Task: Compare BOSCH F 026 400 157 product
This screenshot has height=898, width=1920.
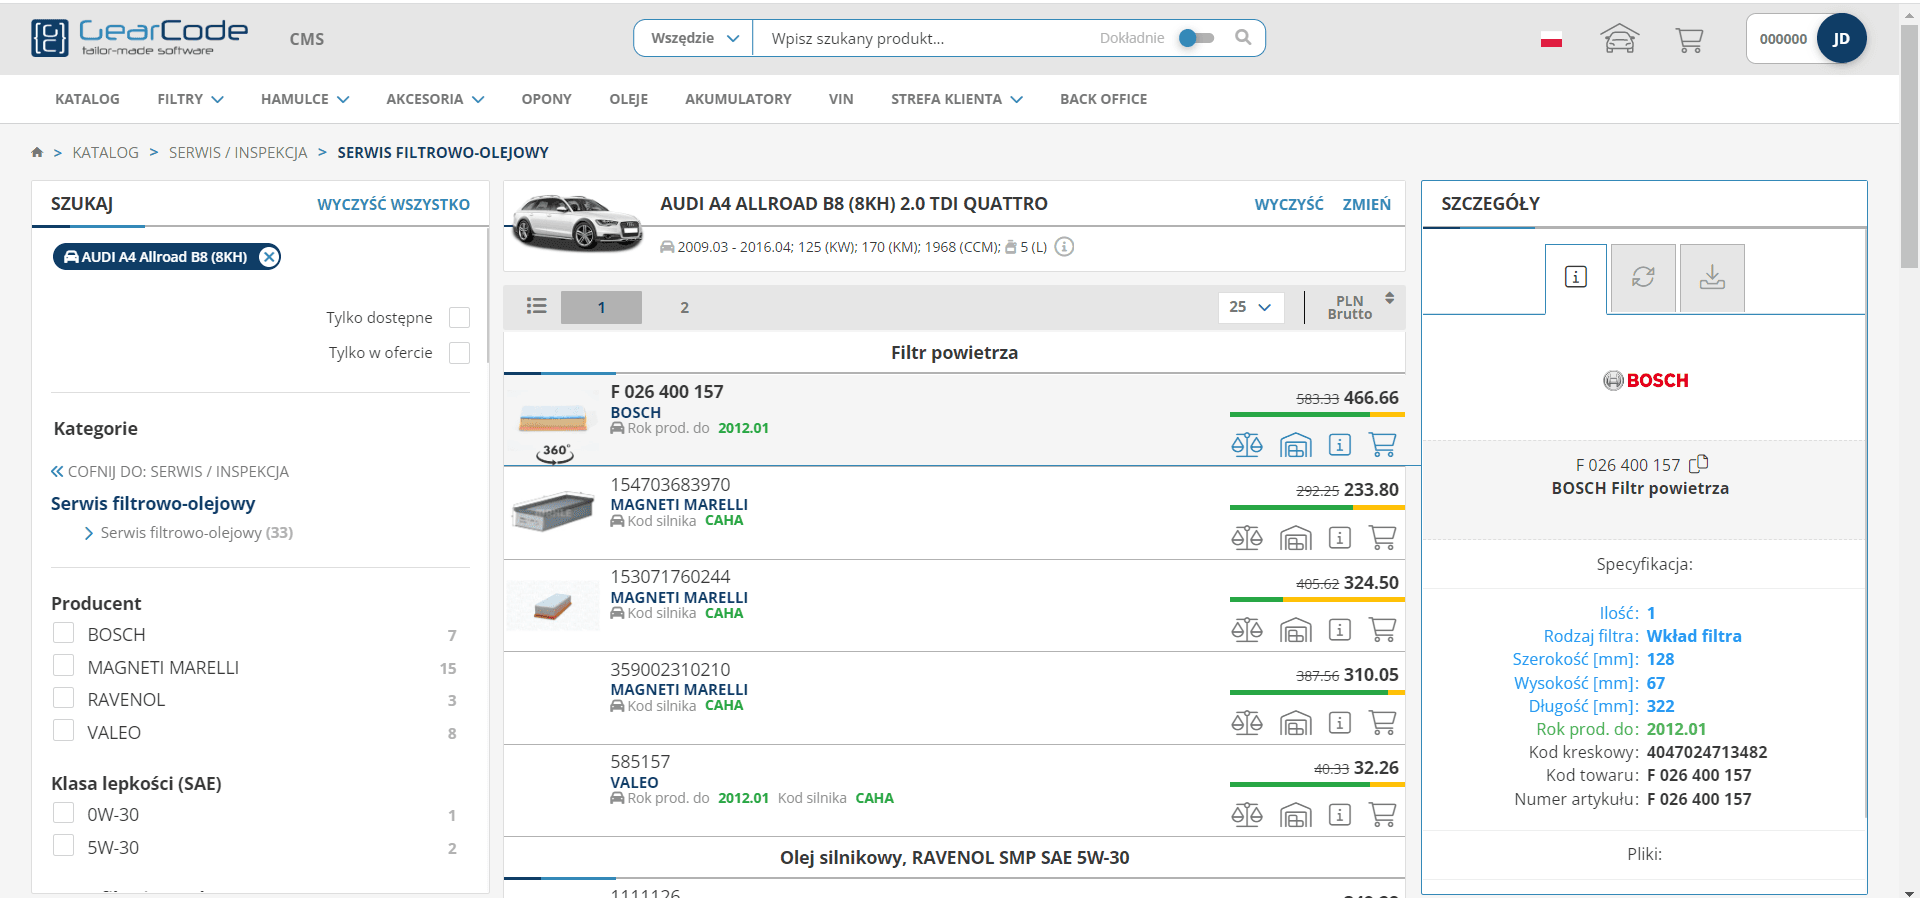Action: click(1247, 444)
